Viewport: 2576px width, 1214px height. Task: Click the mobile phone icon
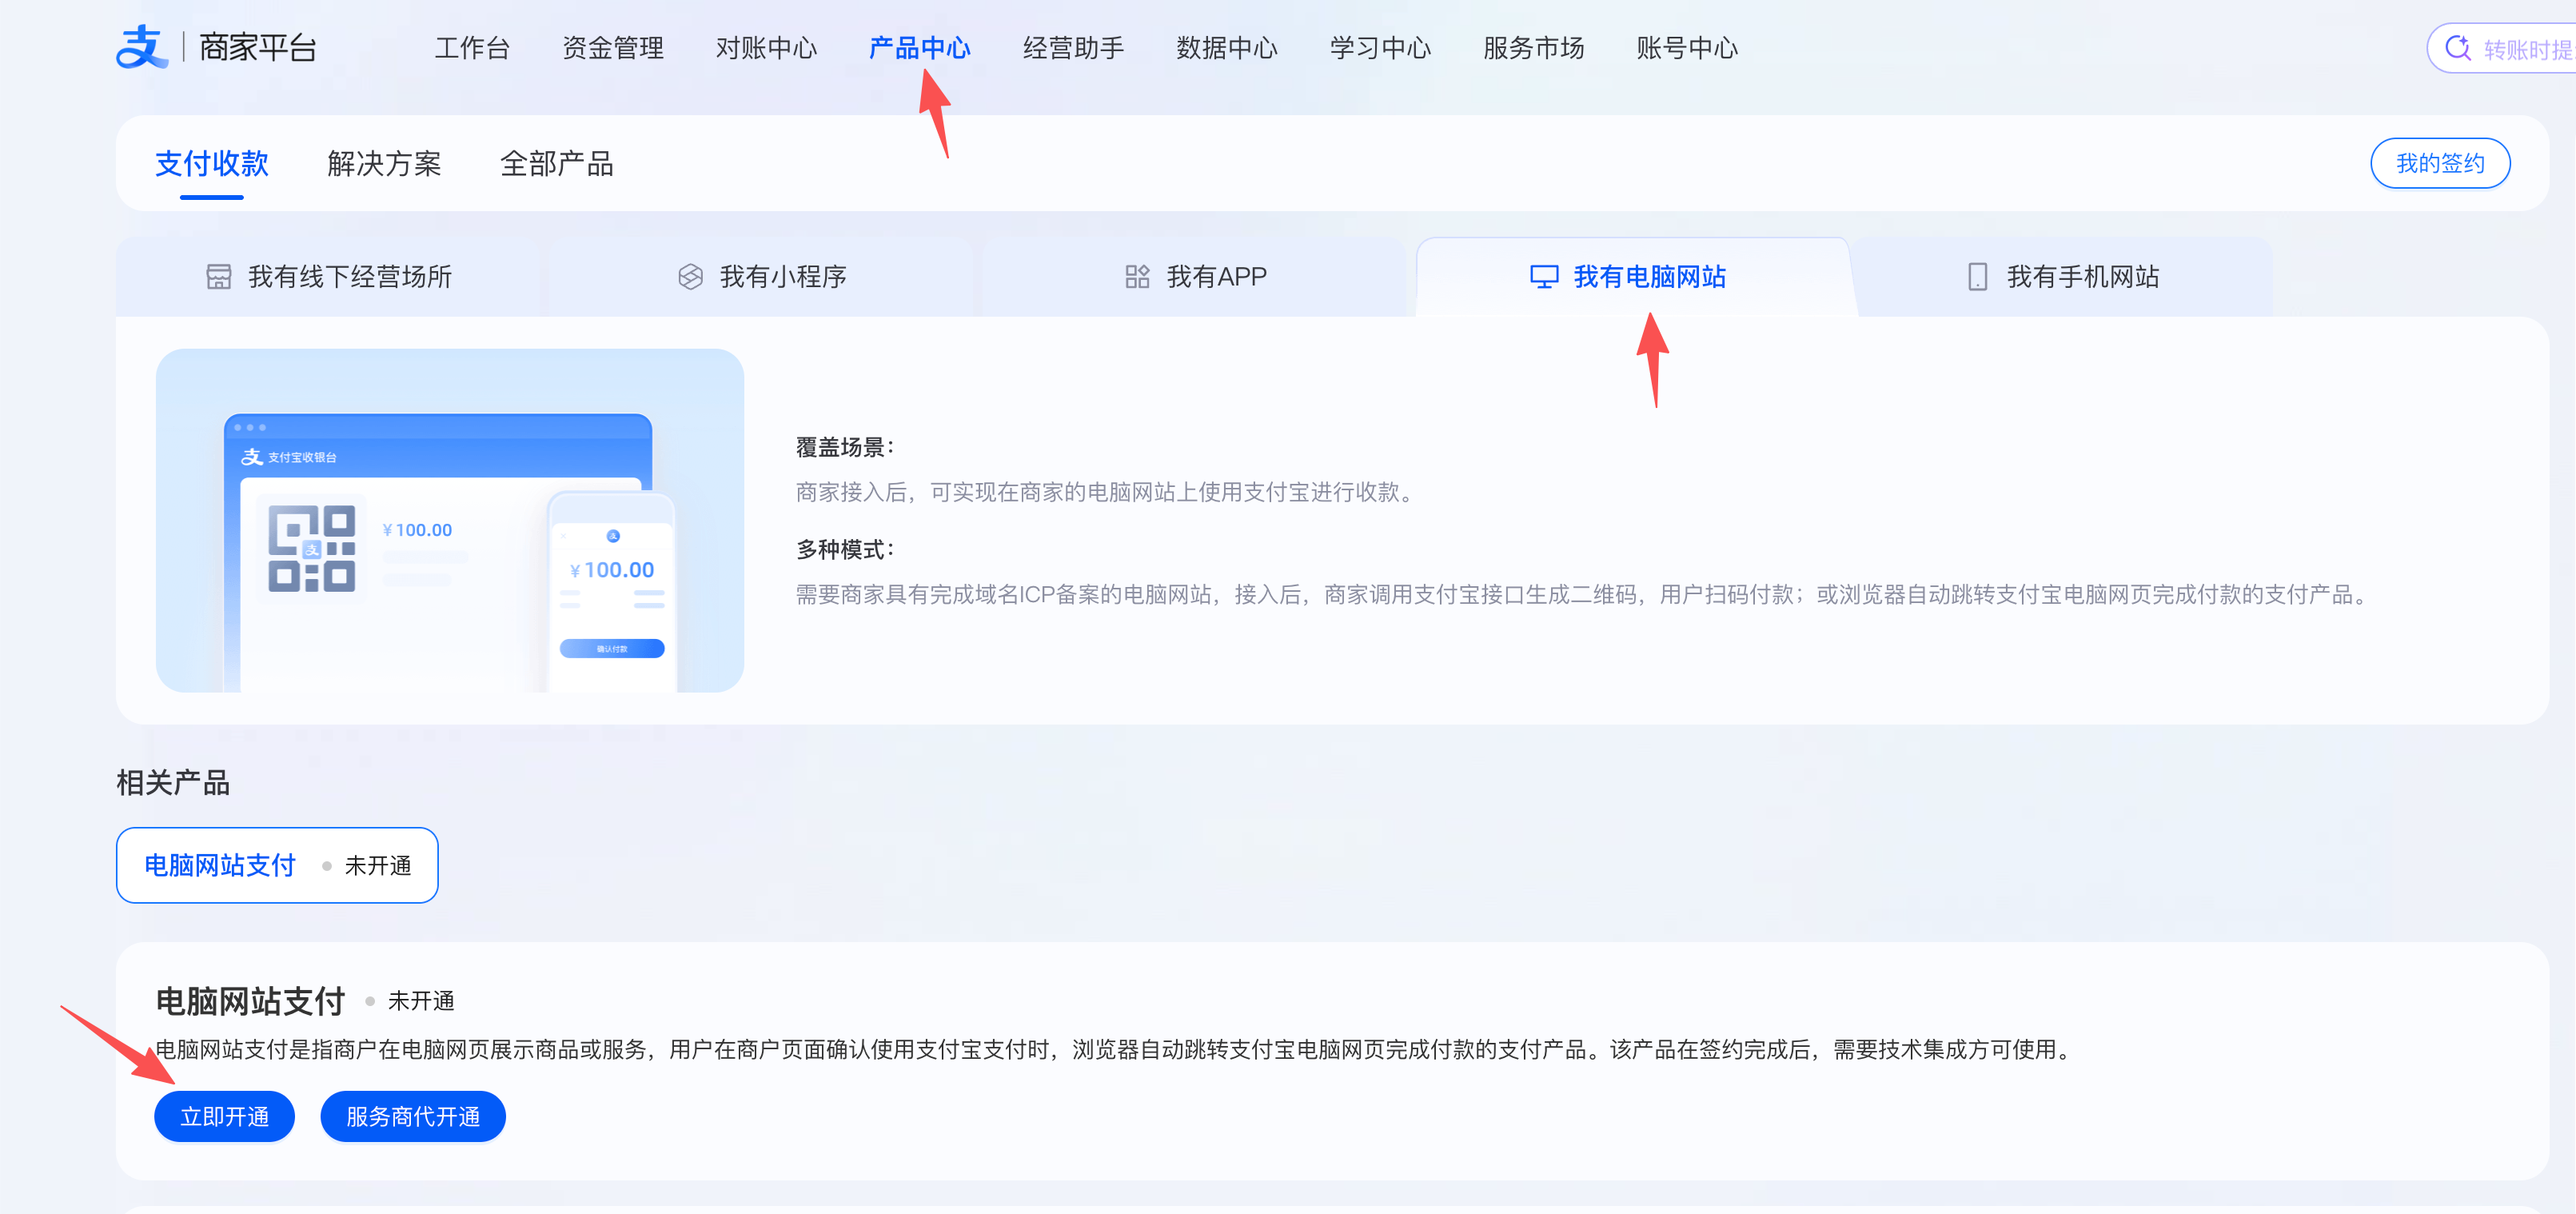pyautogui.click(x=1977, y=277)
